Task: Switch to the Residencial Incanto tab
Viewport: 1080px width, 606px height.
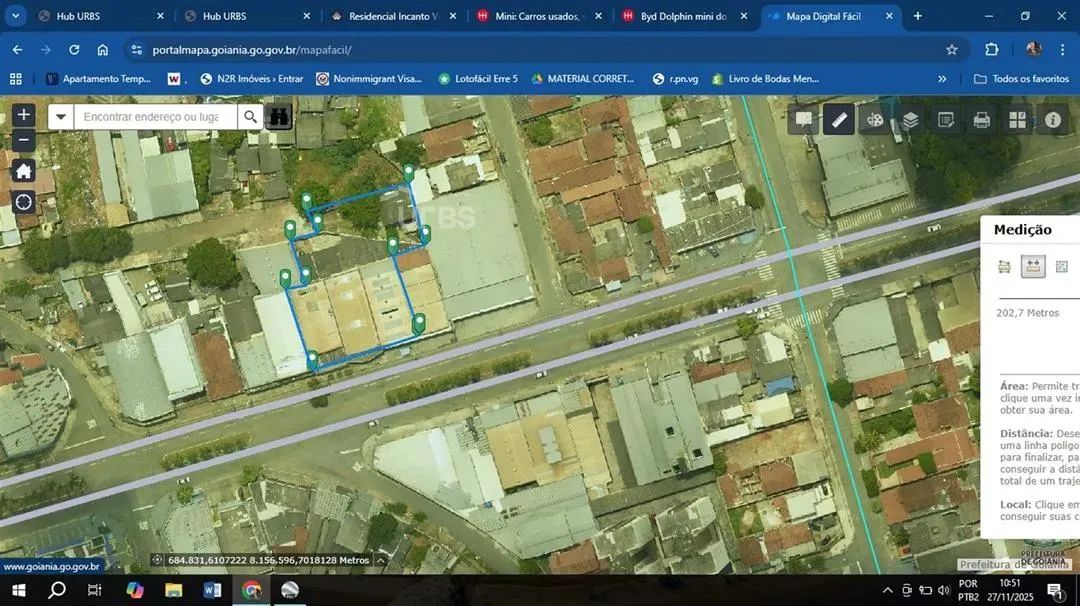Action: click(x=391, y=16)
